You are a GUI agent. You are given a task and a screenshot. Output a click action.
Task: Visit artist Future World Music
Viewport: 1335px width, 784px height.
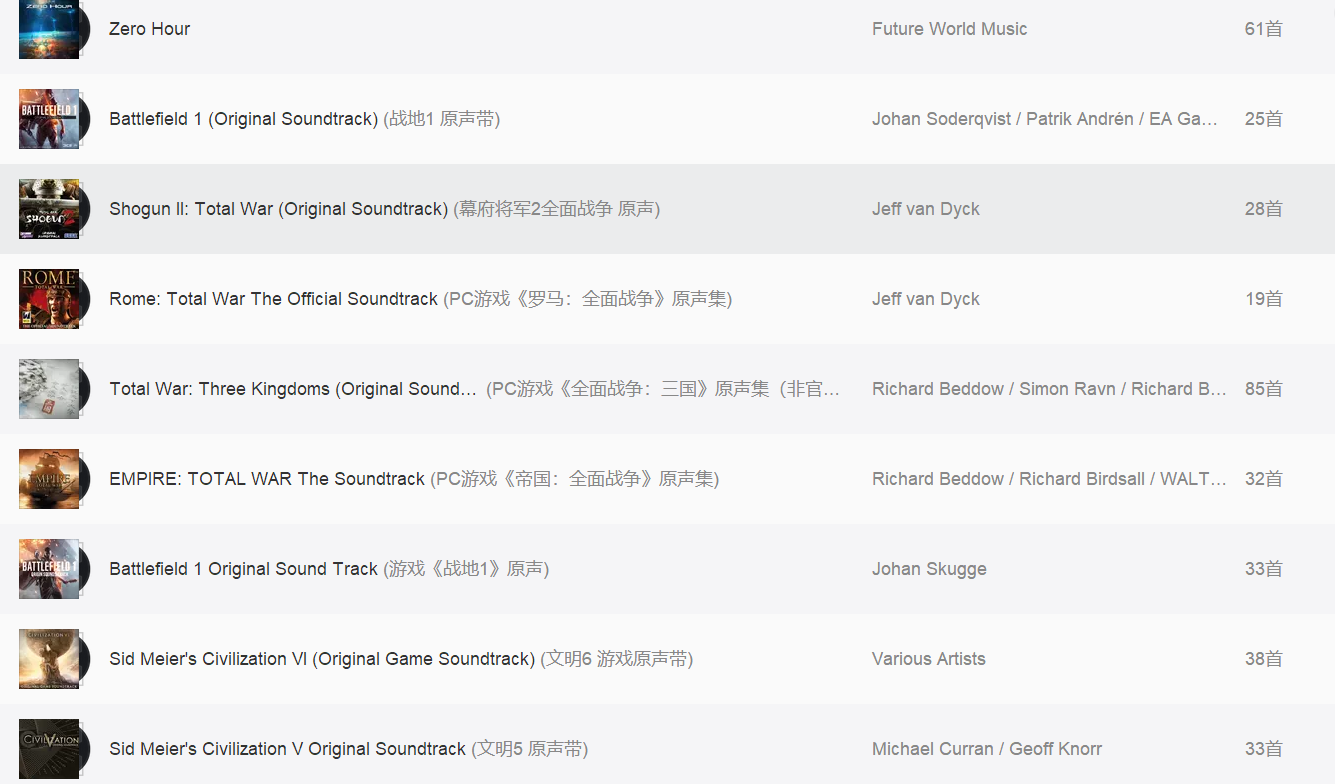click(949, 29)
